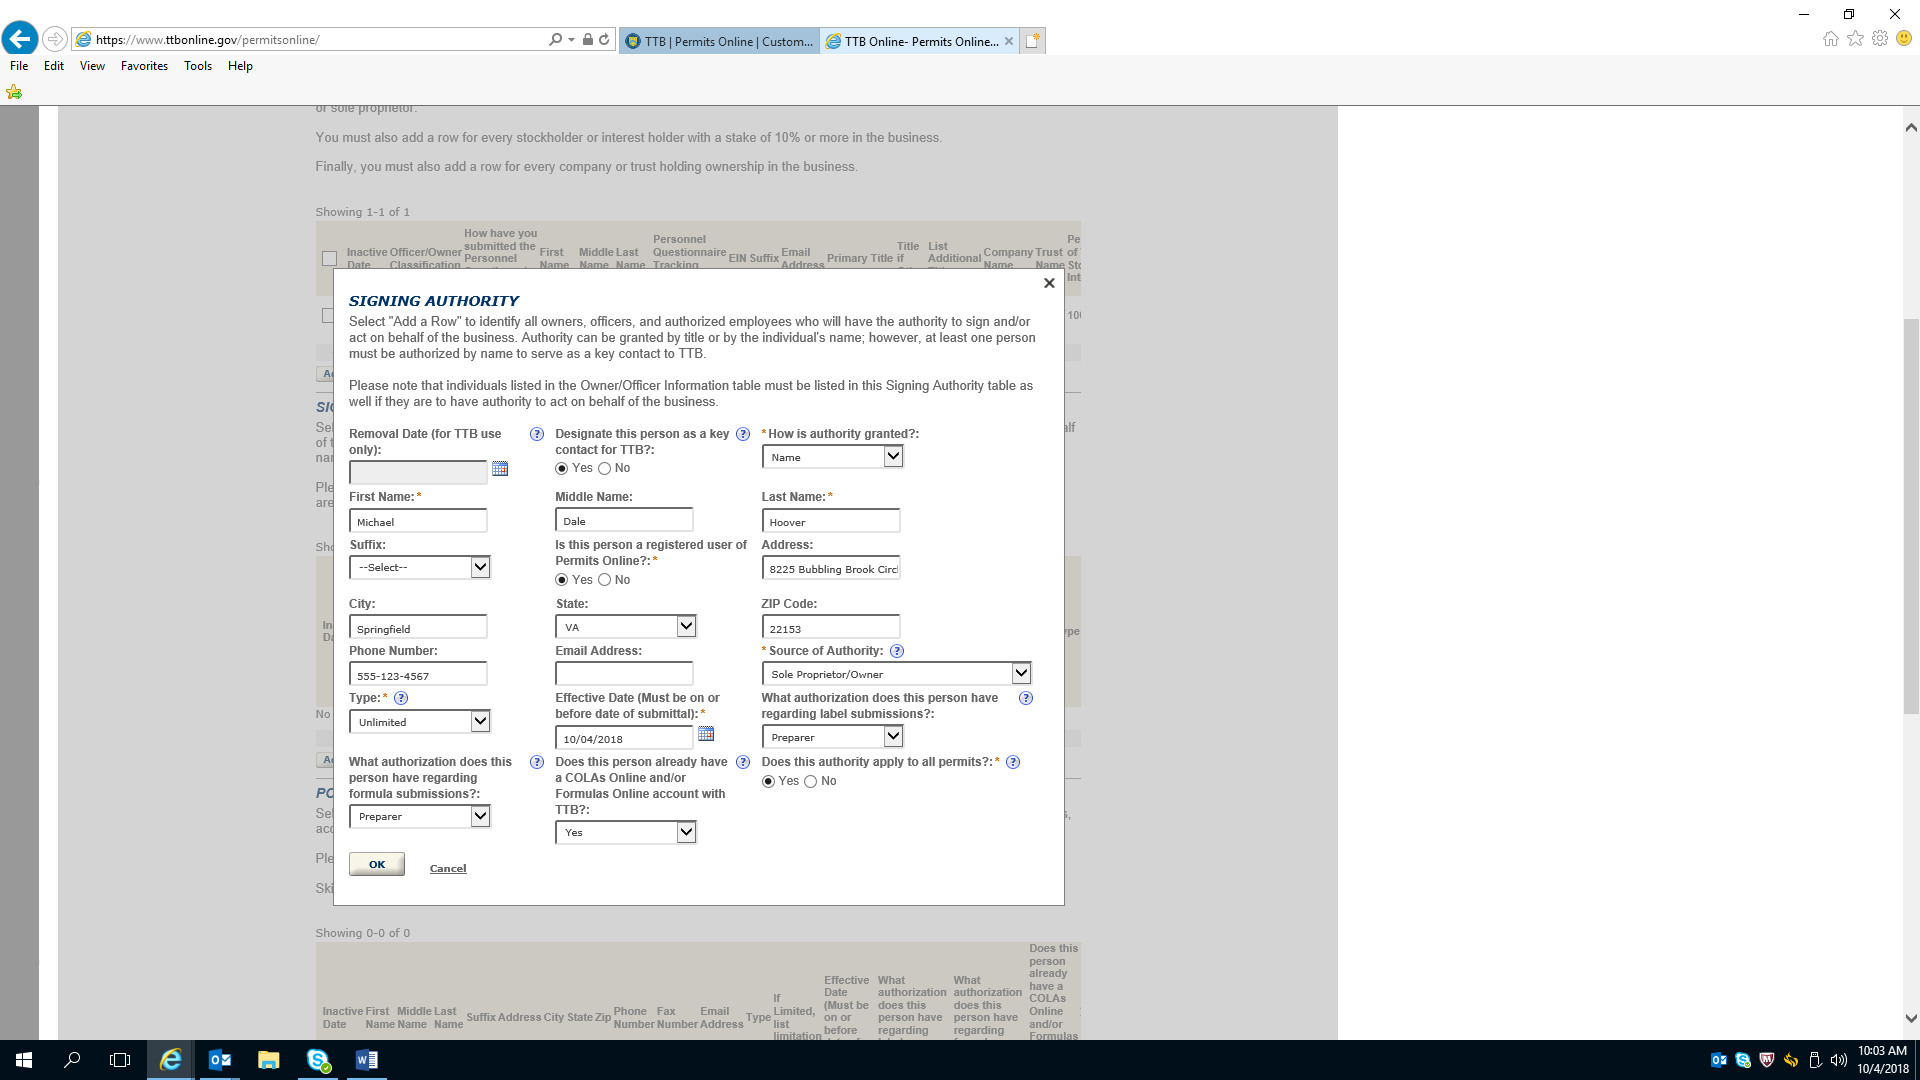Switch to TTB Permits Online Custom tab
Screen dimensions: 1920x1080
pos(718,41)
